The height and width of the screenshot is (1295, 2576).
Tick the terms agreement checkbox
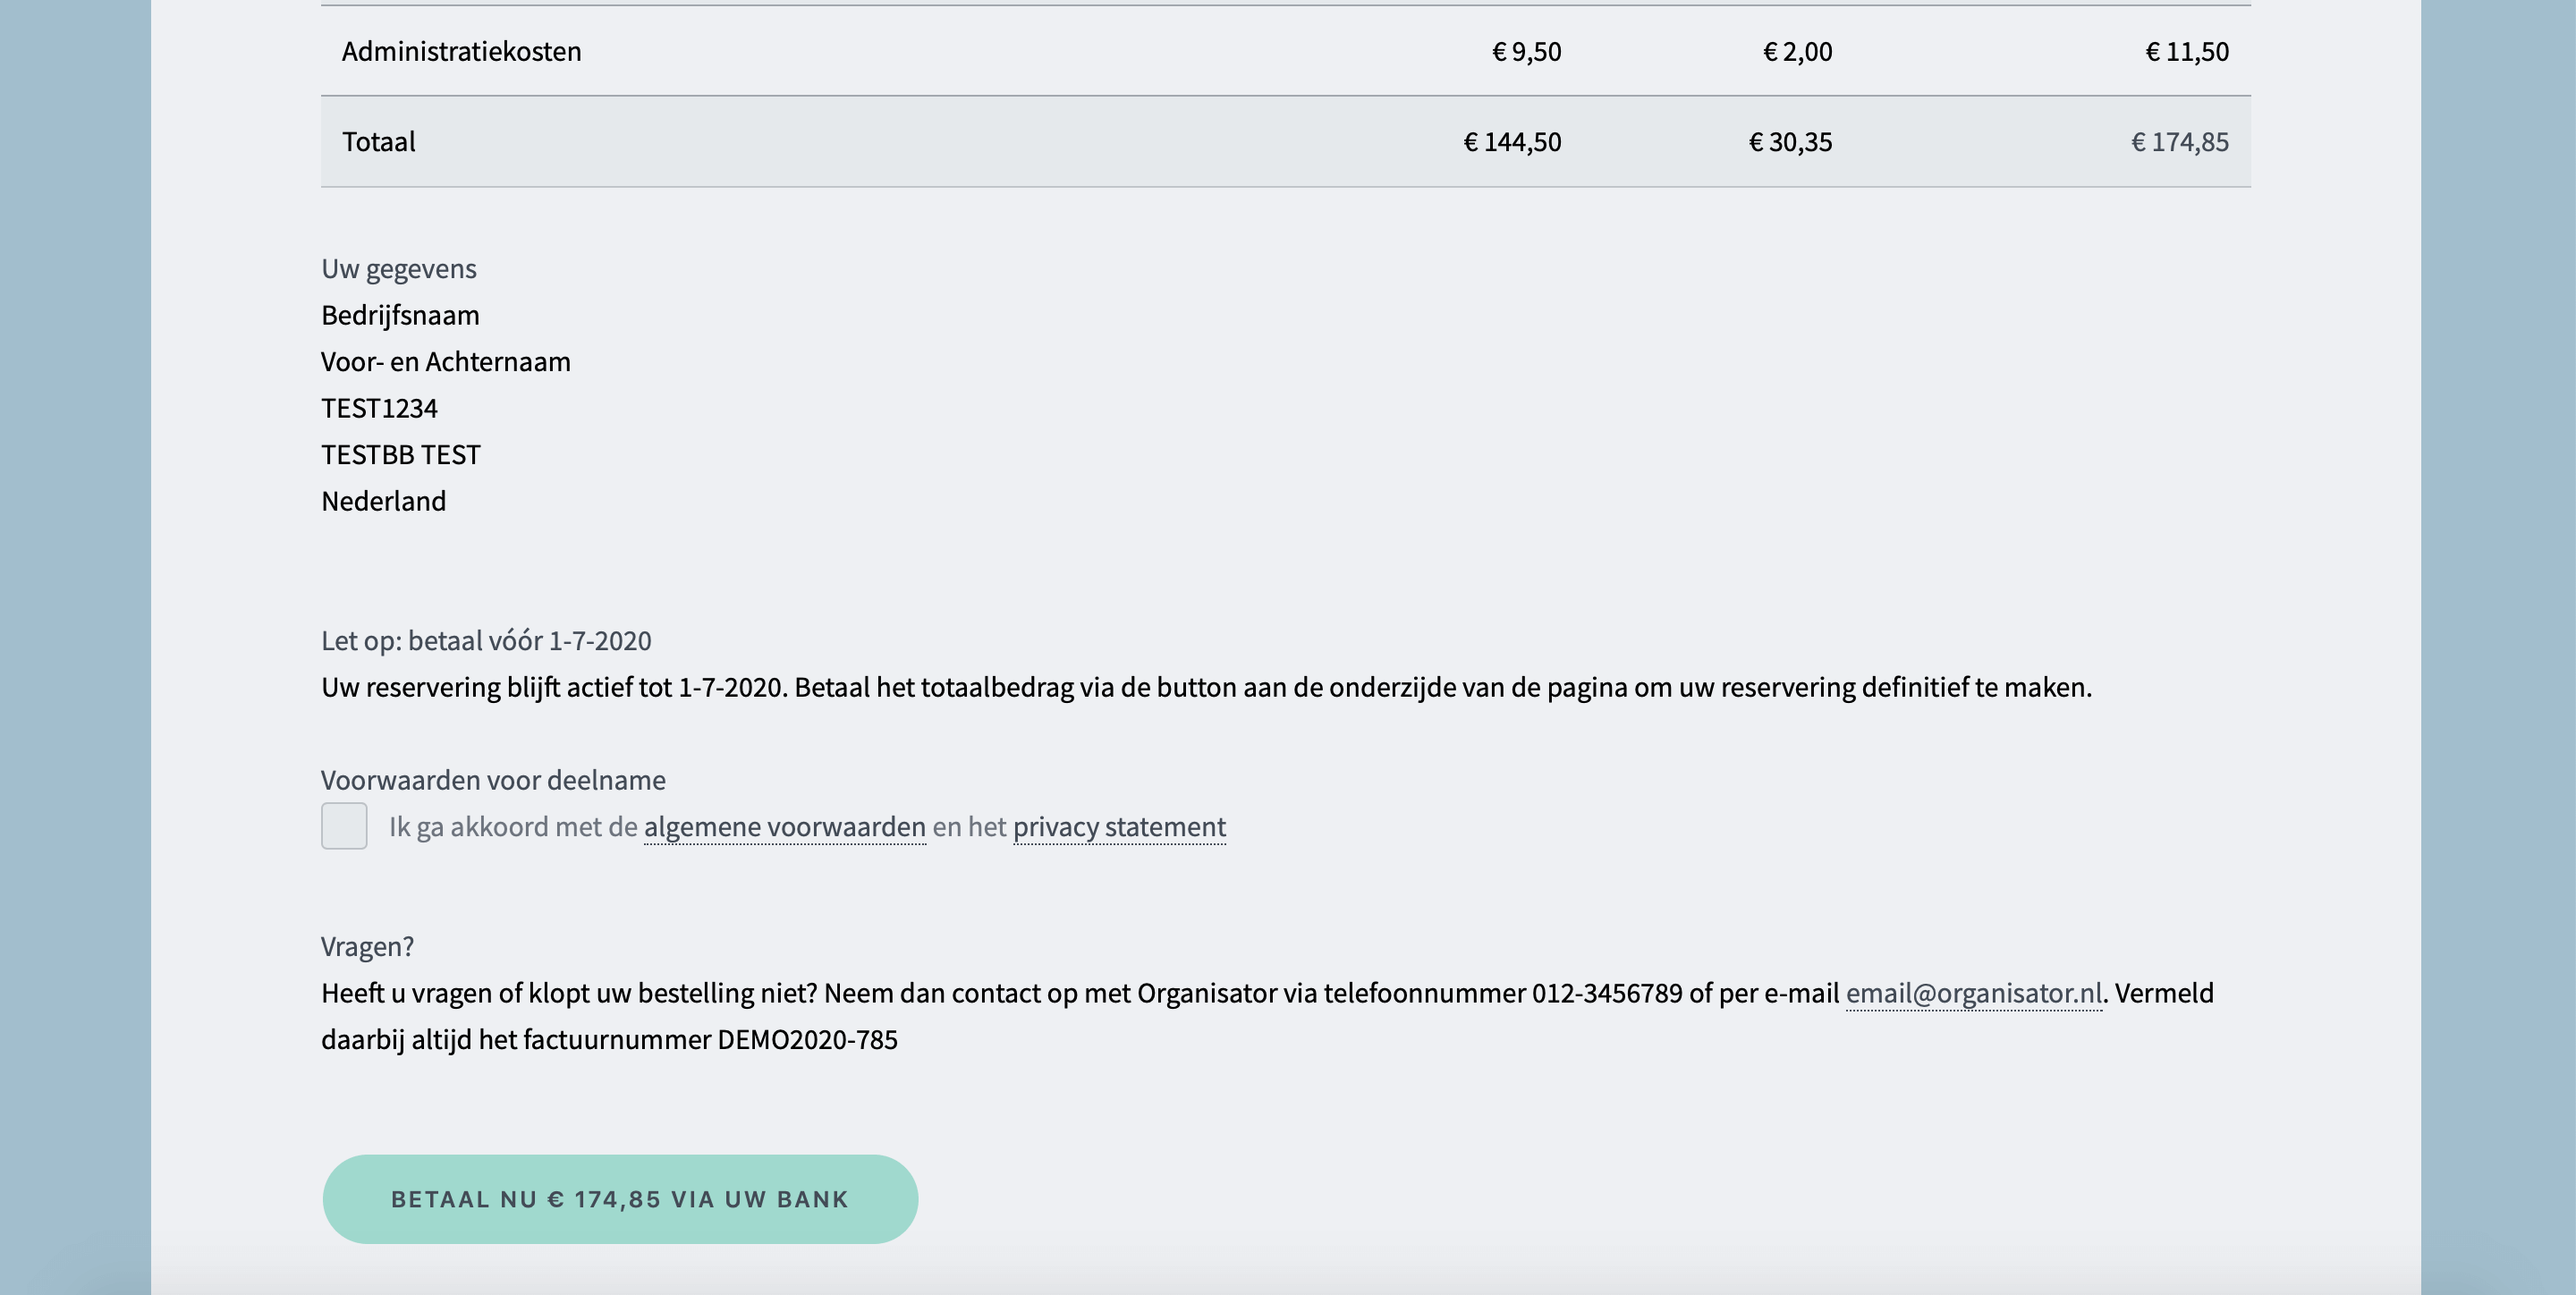tap(344, 826)
